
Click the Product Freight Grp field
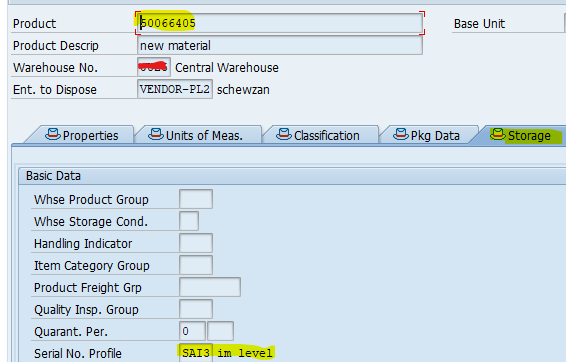210,287
